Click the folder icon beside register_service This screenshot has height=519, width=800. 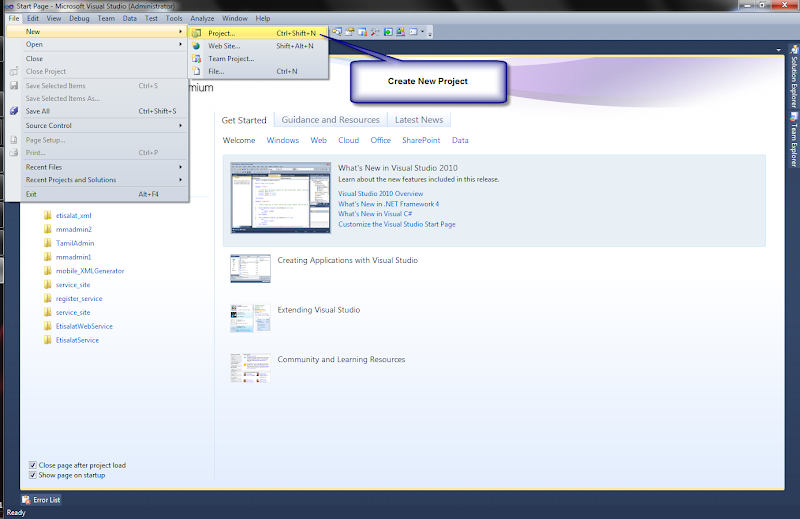click(47, 298)
